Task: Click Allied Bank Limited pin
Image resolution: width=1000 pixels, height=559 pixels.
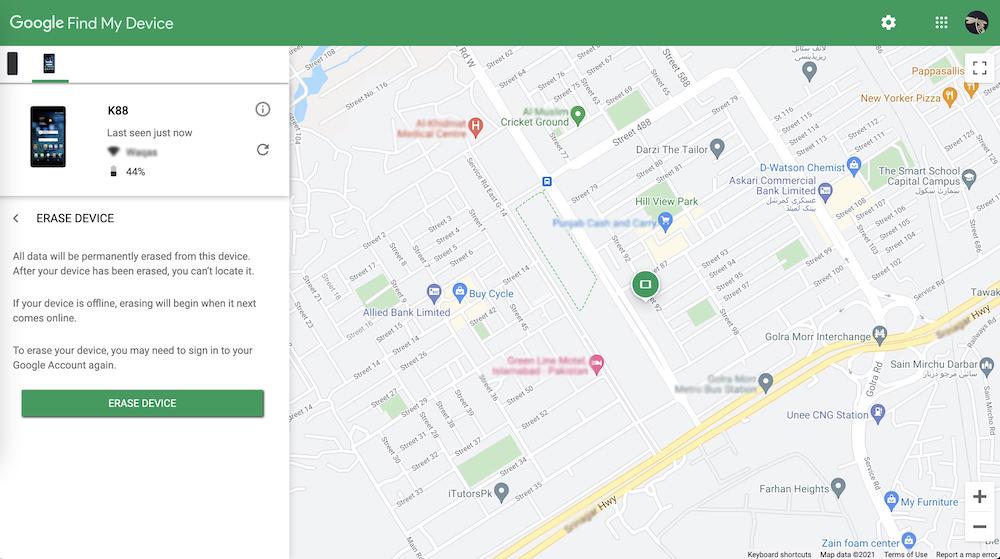Action: pyautogui.click(x=434, y=293)
